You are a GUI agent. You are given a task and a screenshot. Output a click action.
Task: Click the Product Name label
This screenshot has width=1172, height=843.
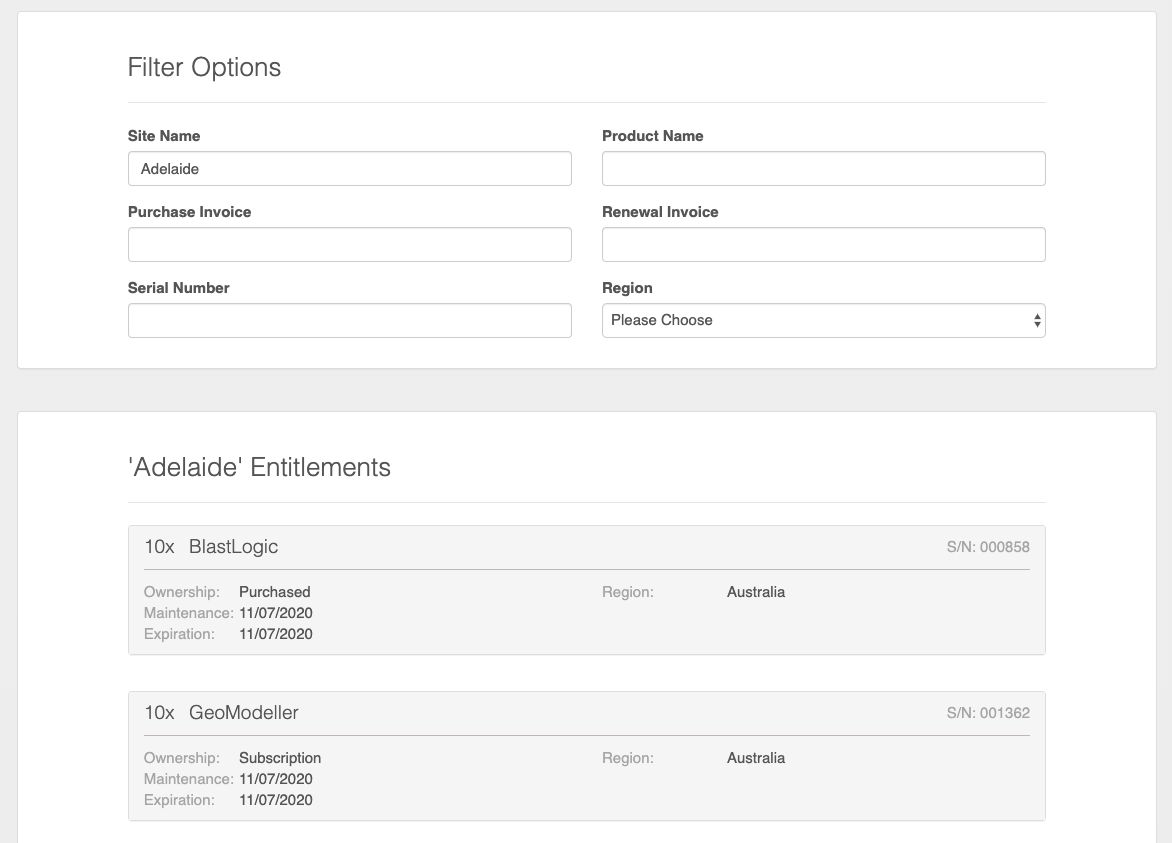[x=652, y=136]
